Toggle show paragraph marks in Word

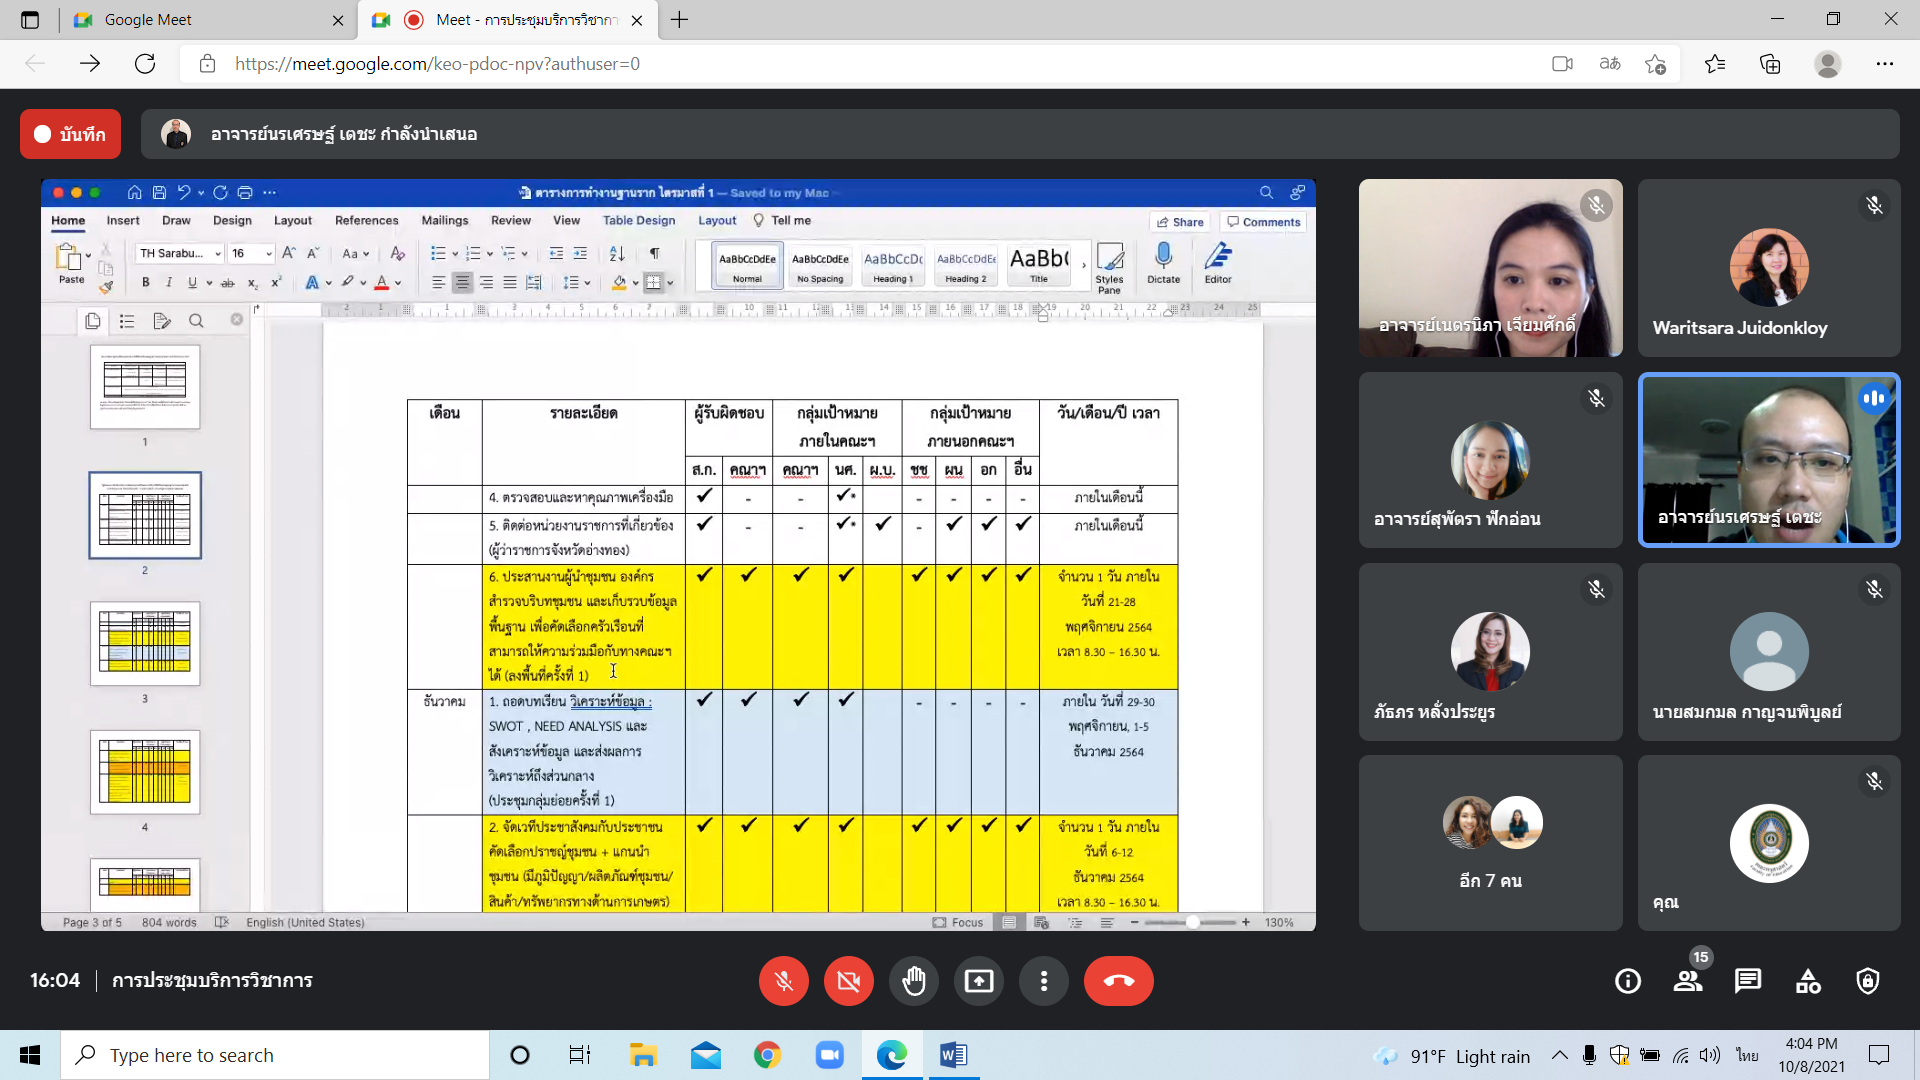pyautogui.click(x=654, y=253)
